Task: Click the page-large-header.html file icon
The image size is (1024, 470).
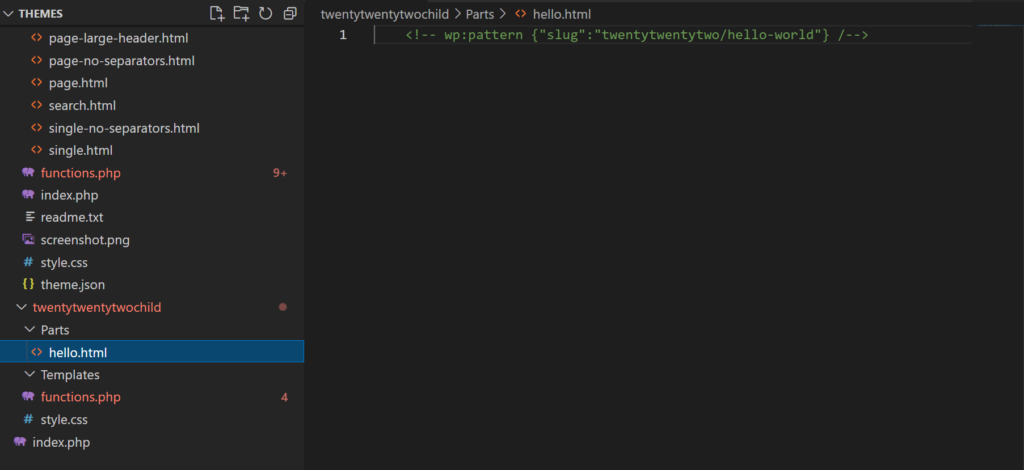Action: [37, 39]
